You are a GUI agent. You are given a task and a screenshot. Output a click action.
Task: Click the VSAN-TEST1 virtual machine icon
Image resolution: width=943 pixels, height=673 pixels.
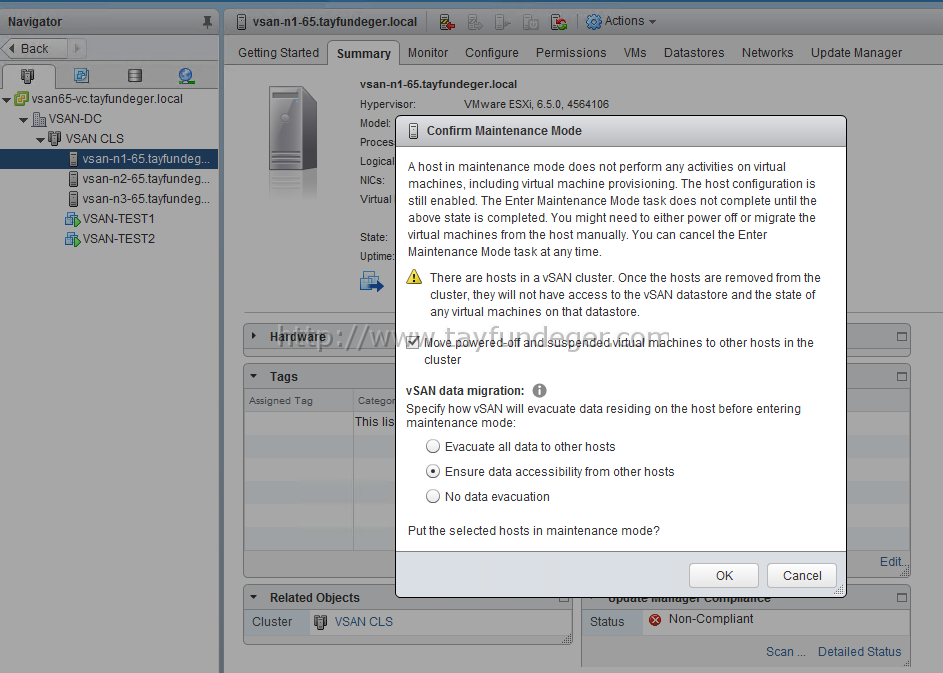tap(72, 219)
